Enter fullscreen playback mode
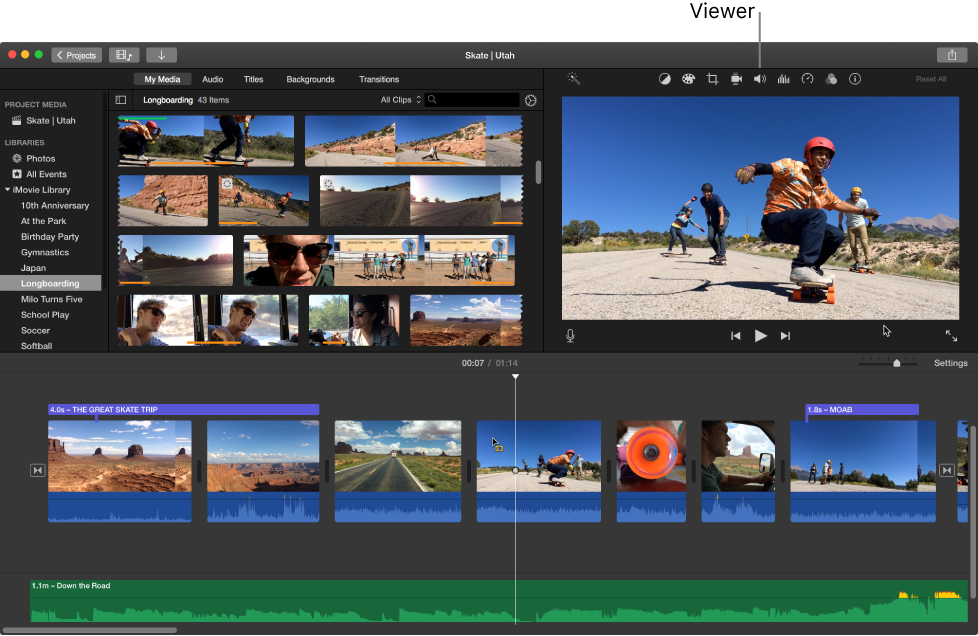This screenshot has width=978, height=636. [951, 336]
